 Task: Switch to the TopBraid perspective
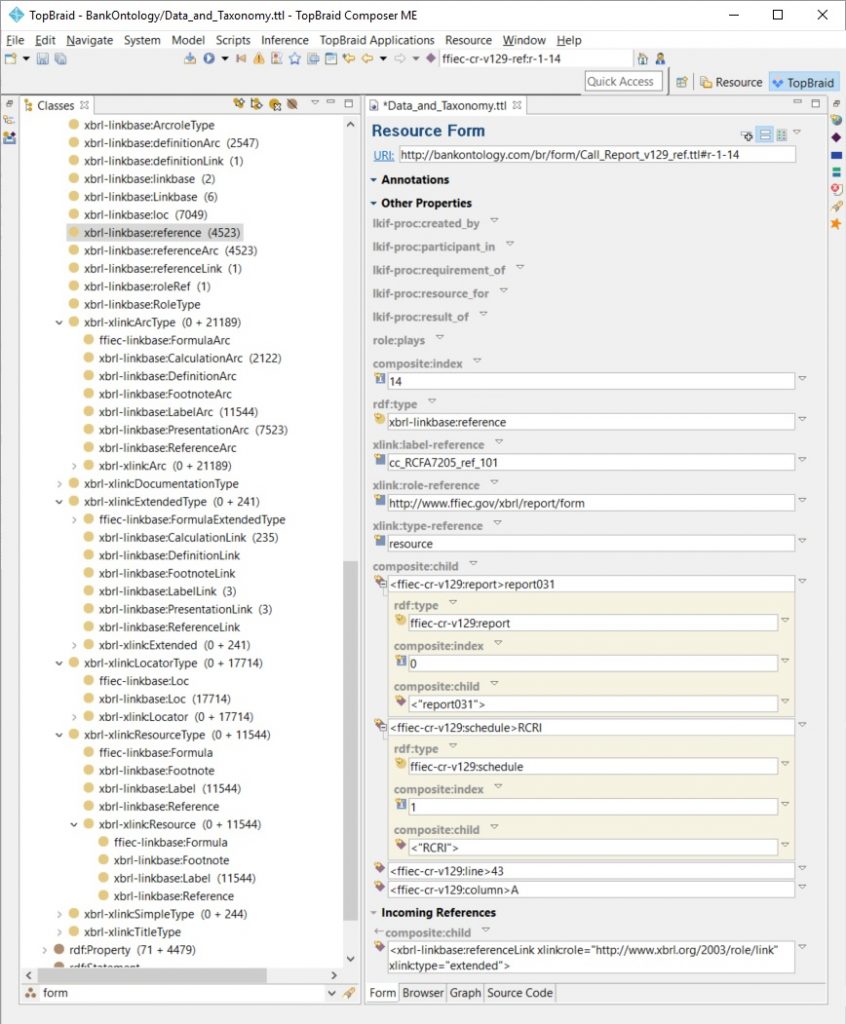[803, 82]
